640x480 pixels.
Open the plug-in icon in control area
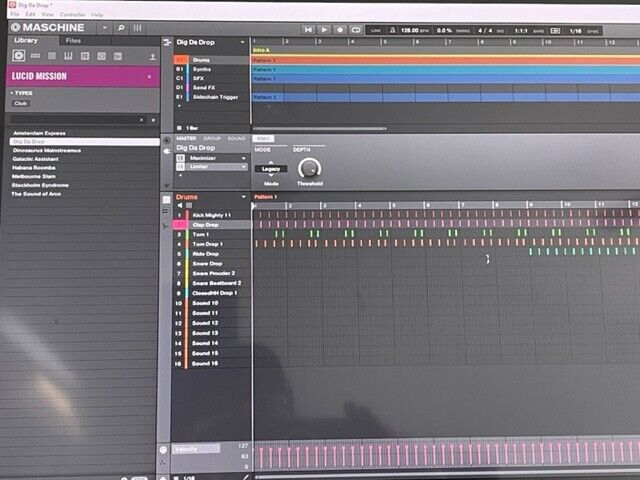coord(167,151)
